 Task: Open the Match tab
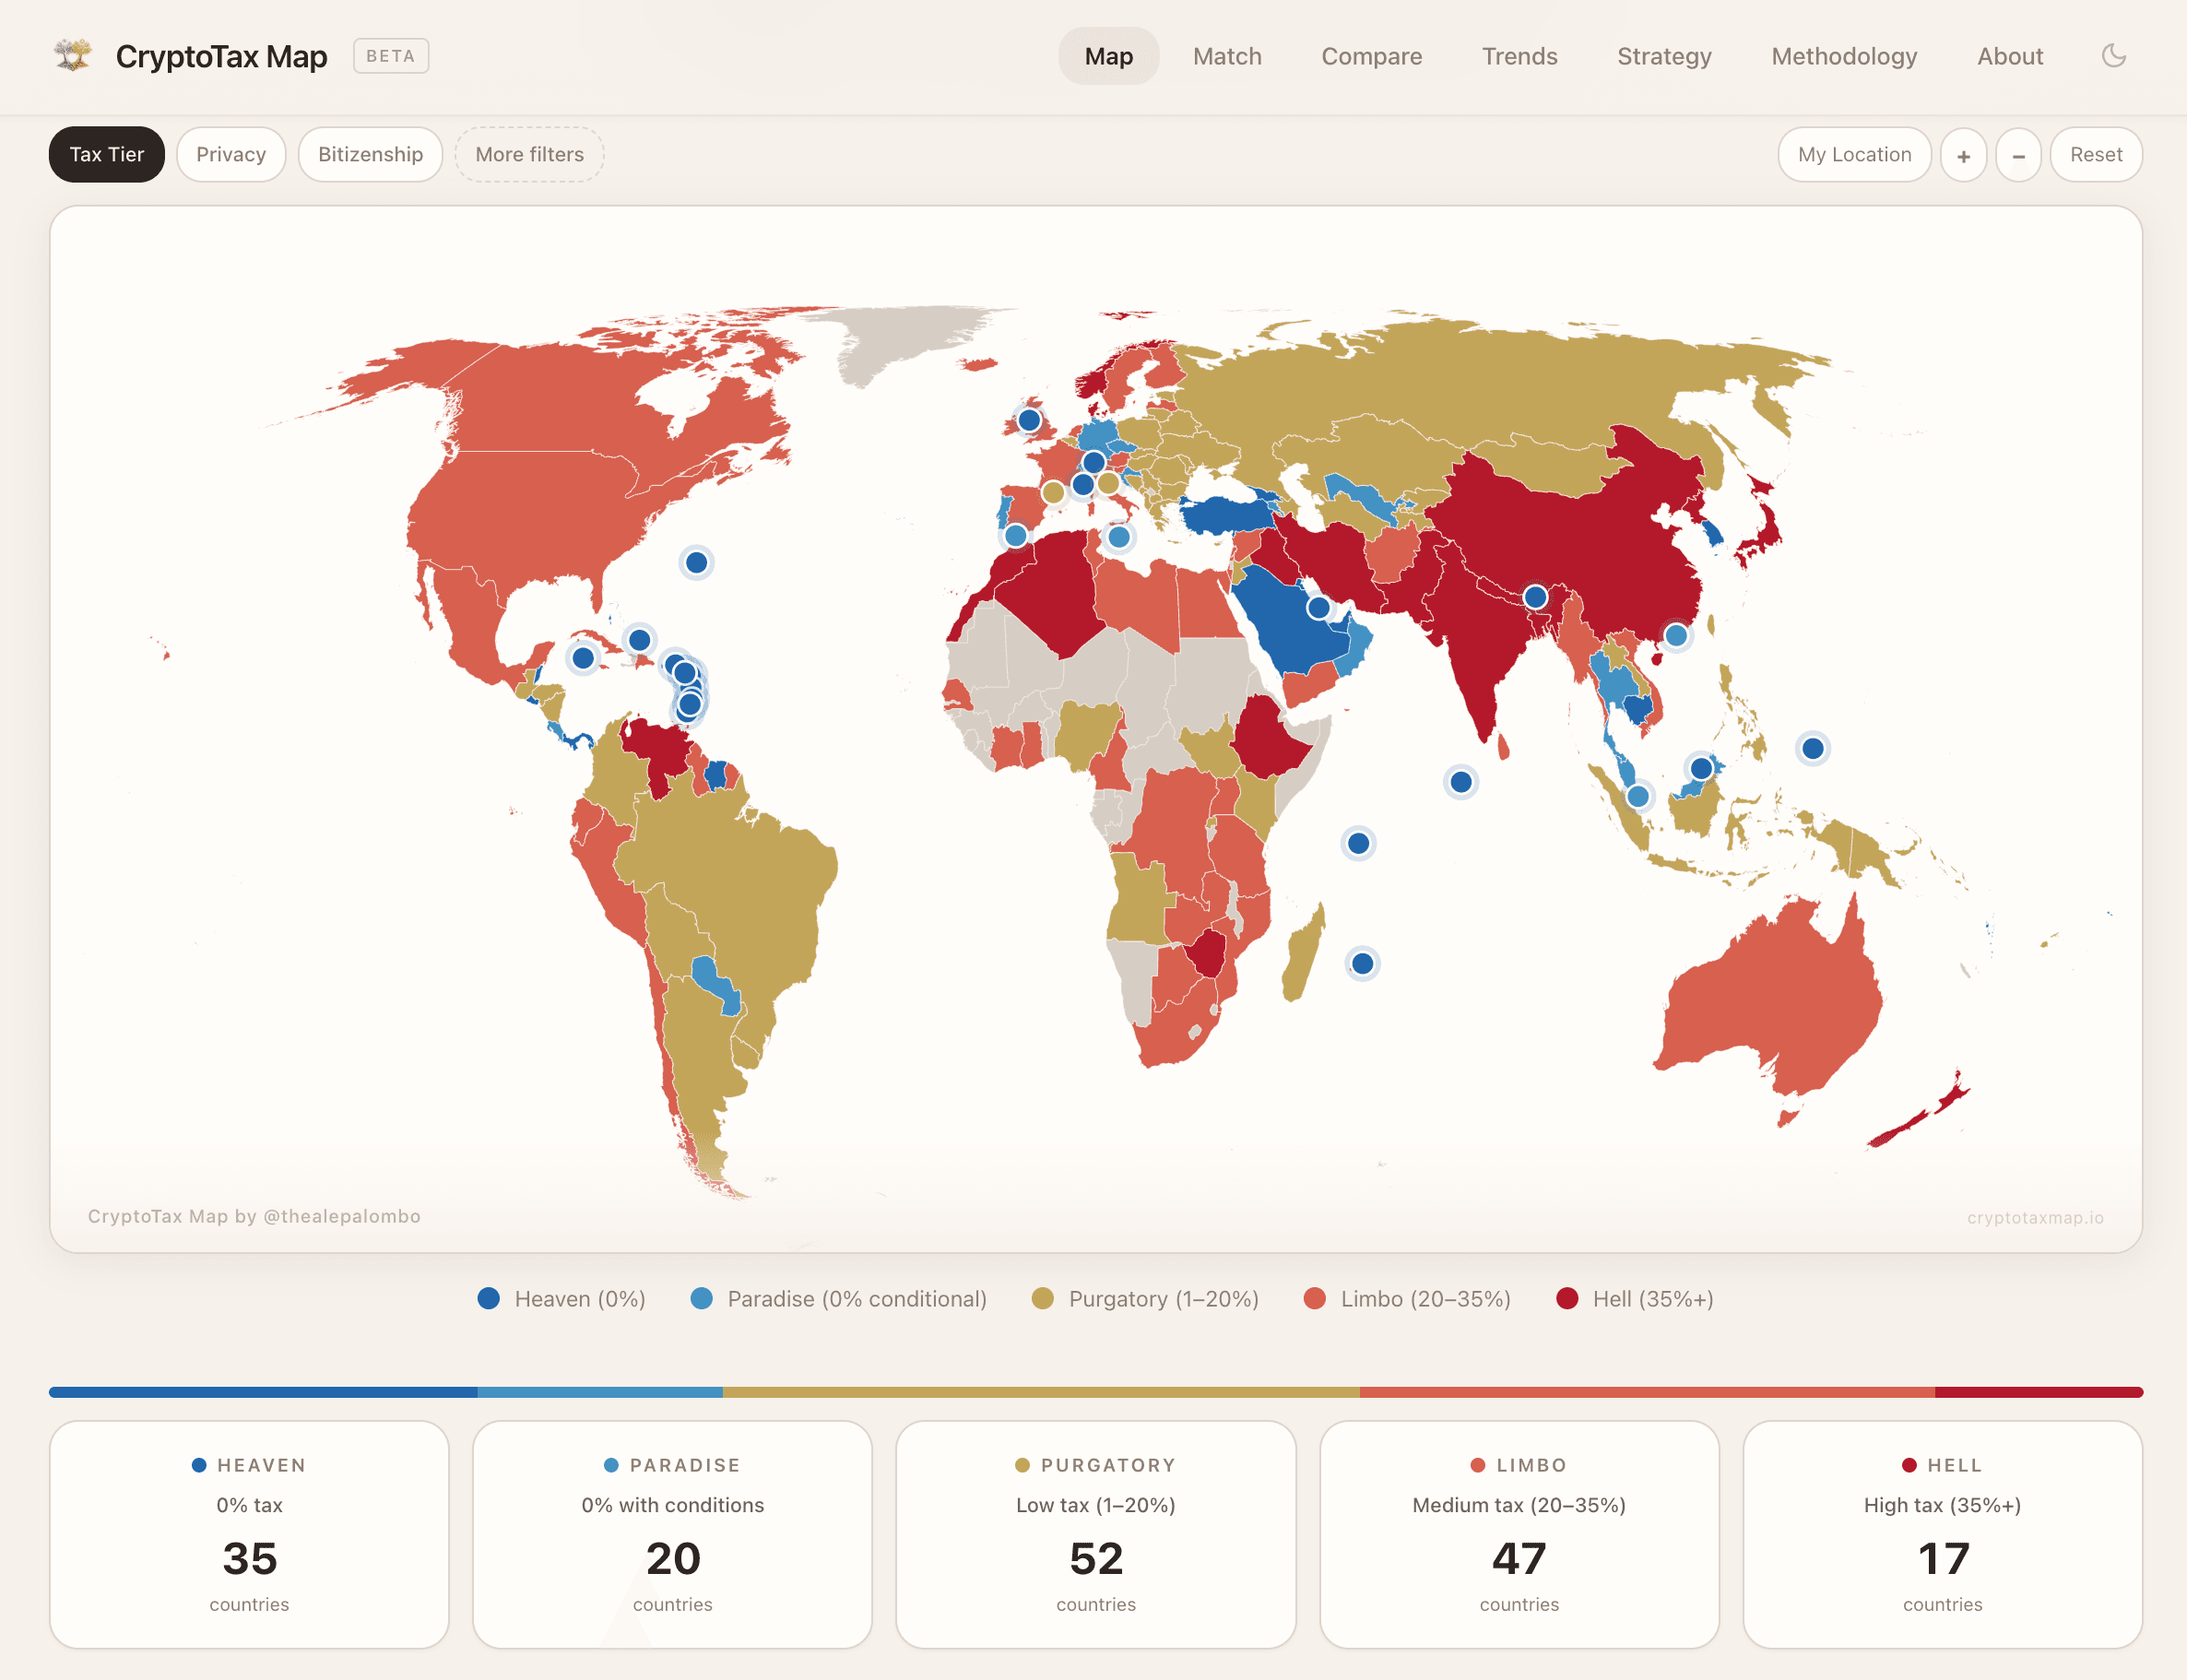[1226, 56]
